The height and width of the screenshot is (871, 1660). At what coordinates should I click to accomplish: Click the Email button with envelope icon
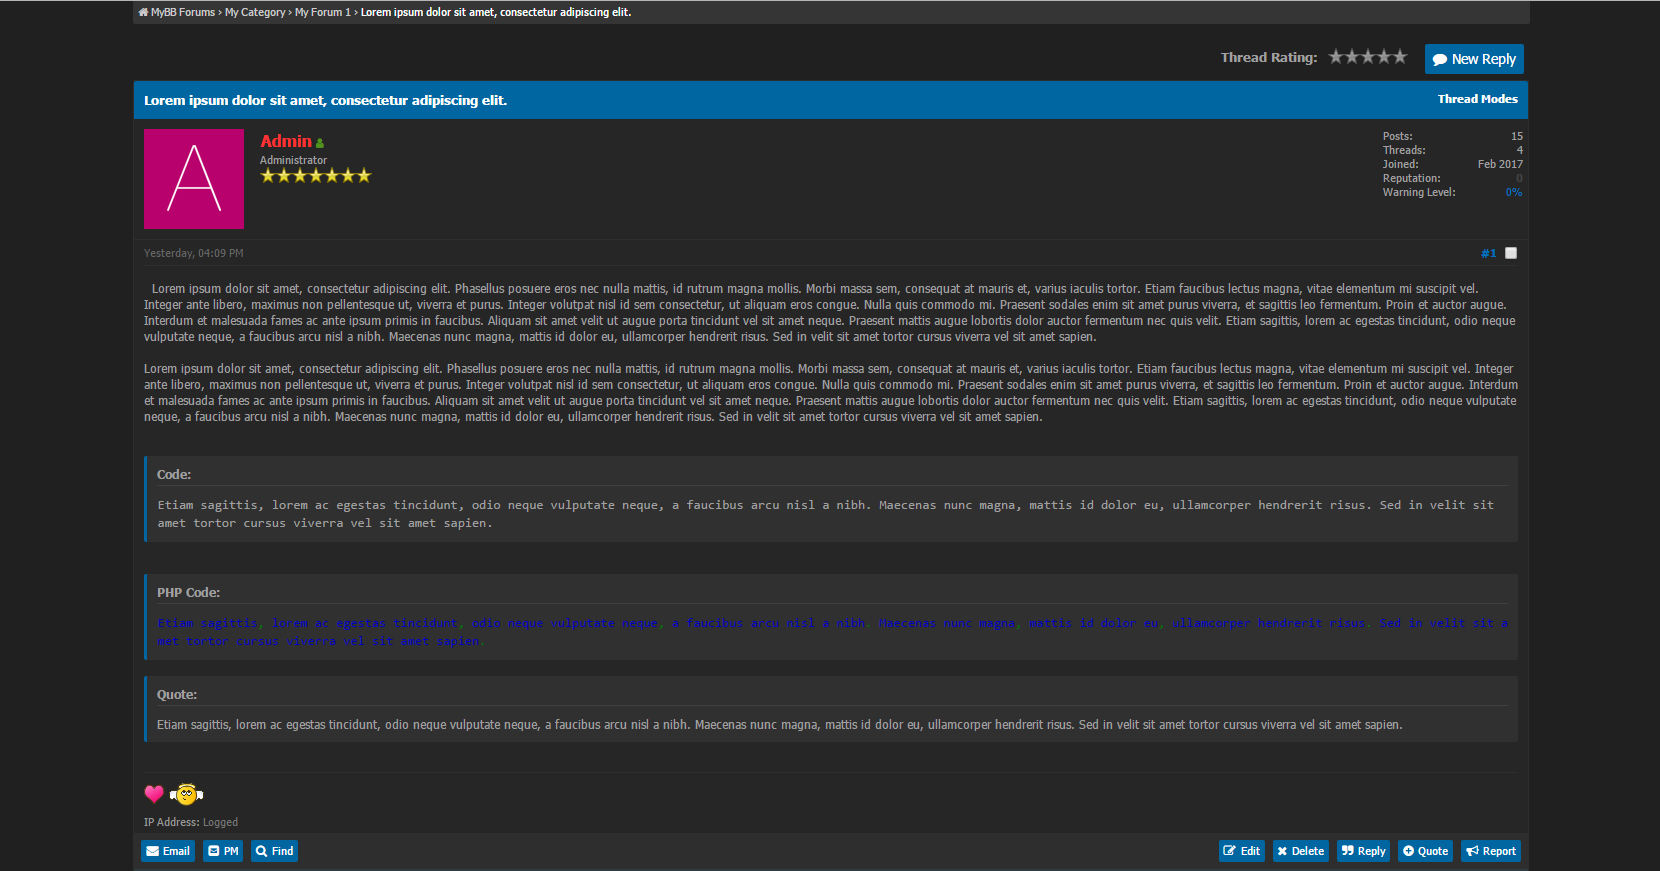tap(168, 851)
